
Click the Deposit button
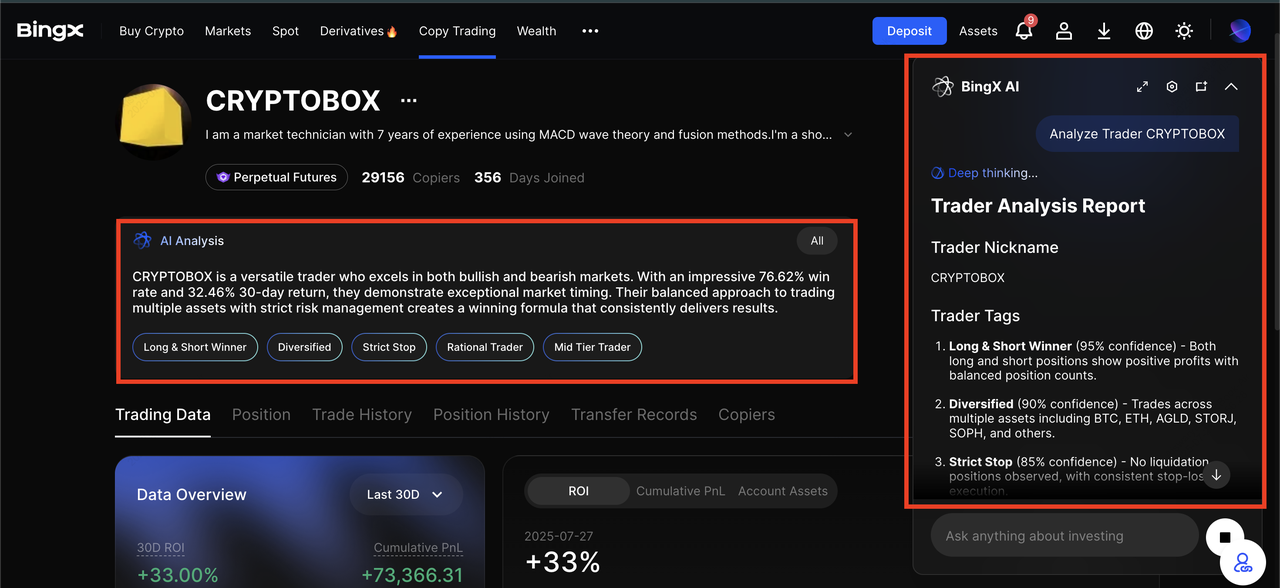pos(909,31)
